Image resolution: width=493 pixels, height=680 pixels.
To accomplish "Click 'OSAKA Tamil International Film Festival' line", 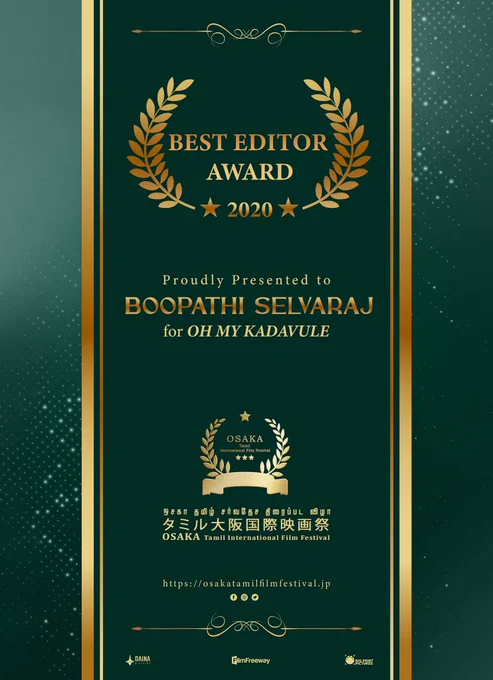I will [x=246, y=537].
